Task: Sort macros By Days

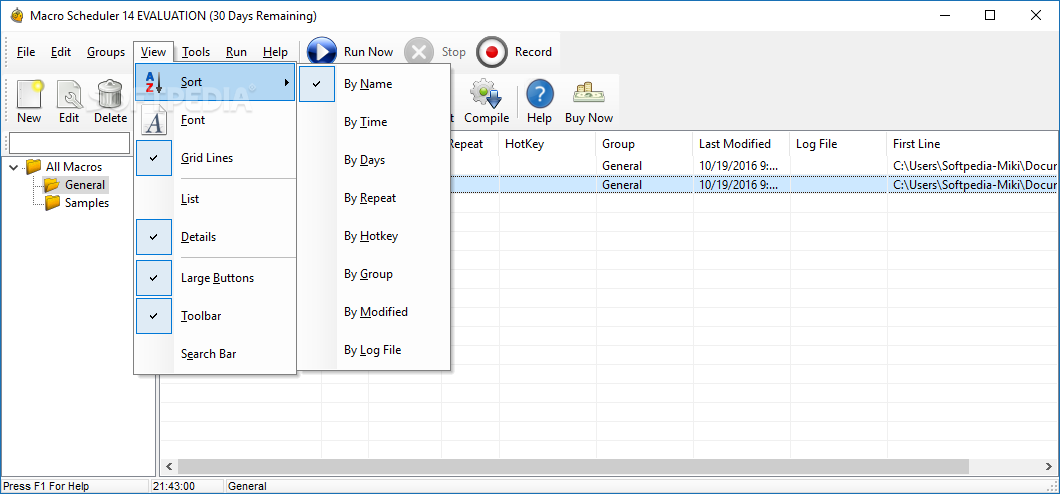Action: coord(374,160)
